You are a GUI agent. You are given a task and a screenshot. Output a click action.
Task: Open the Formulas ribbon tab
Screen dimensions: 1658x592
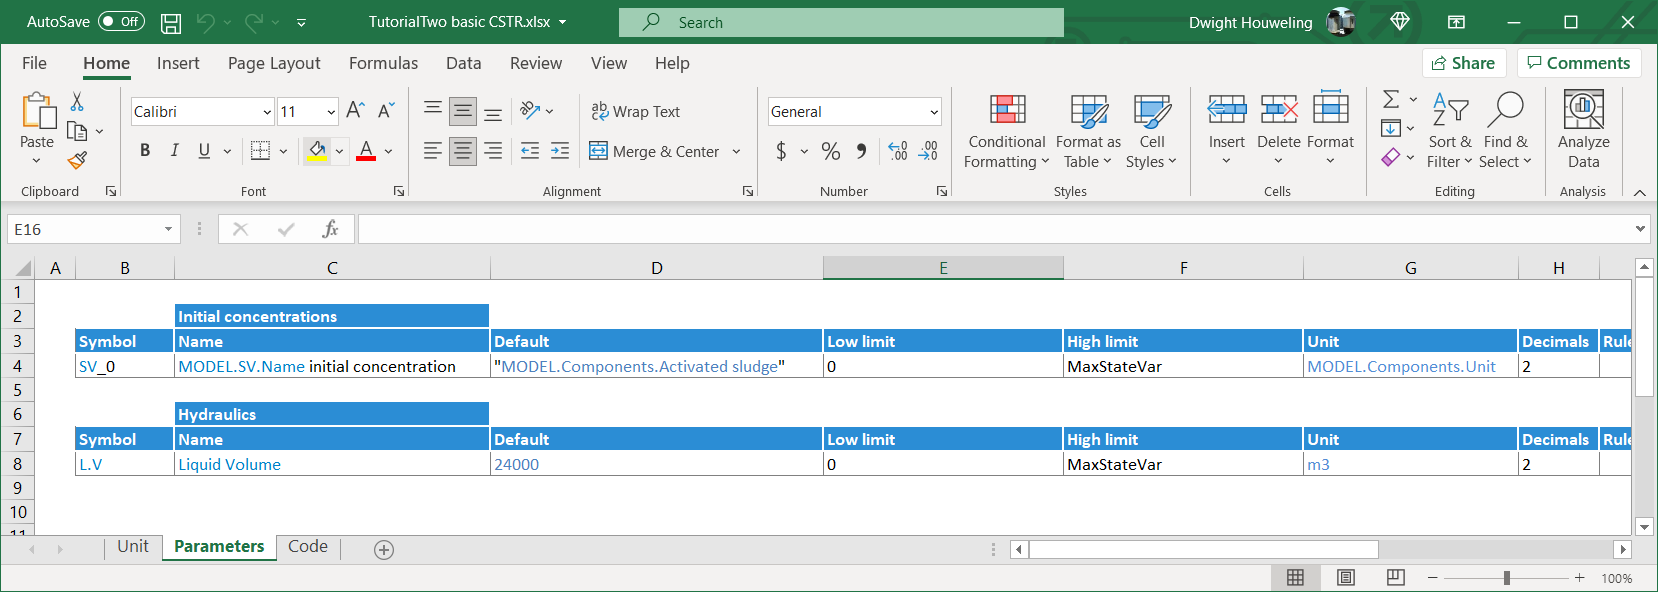point(383,63)
